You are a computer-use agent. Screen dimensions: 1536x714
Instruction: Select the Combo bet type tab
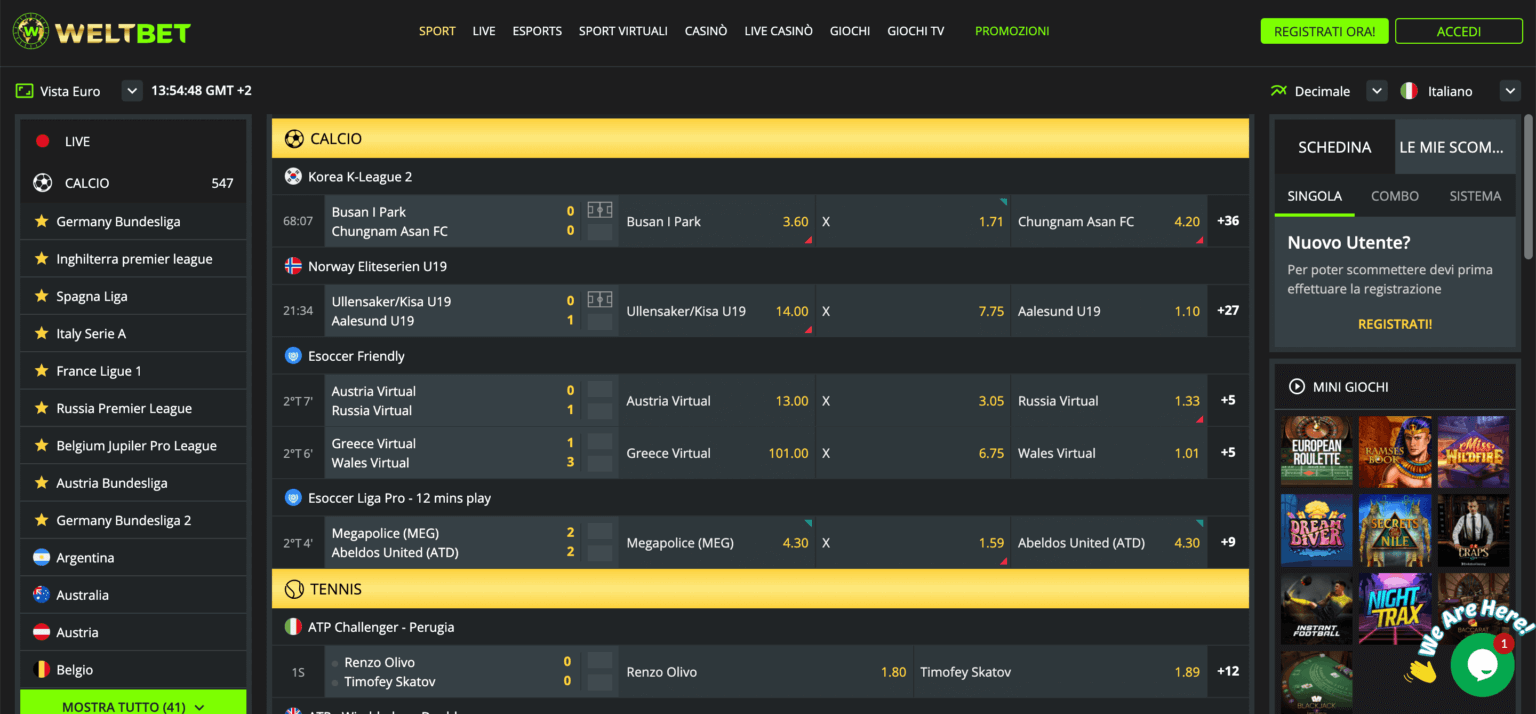[1395, 196]
